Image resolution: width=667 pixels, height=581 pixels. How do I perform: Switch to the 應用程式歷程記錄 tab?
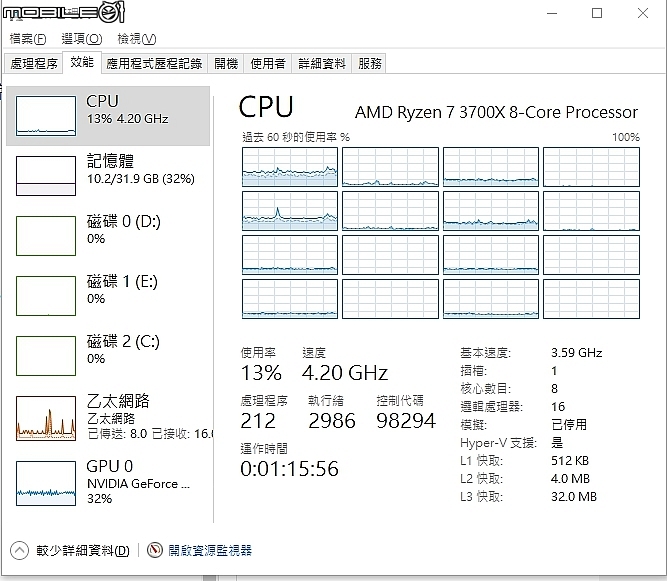click(x=154, y=63)
